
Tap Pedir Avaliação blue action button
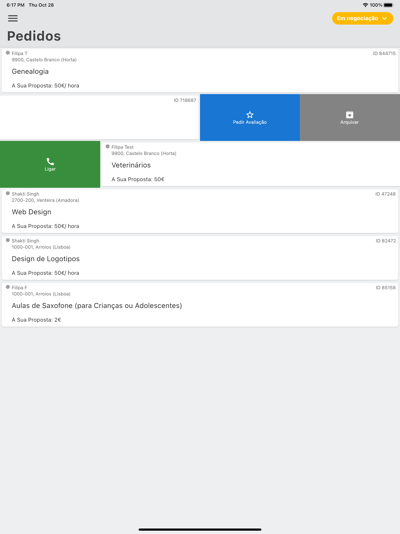(x=250, y=117)
